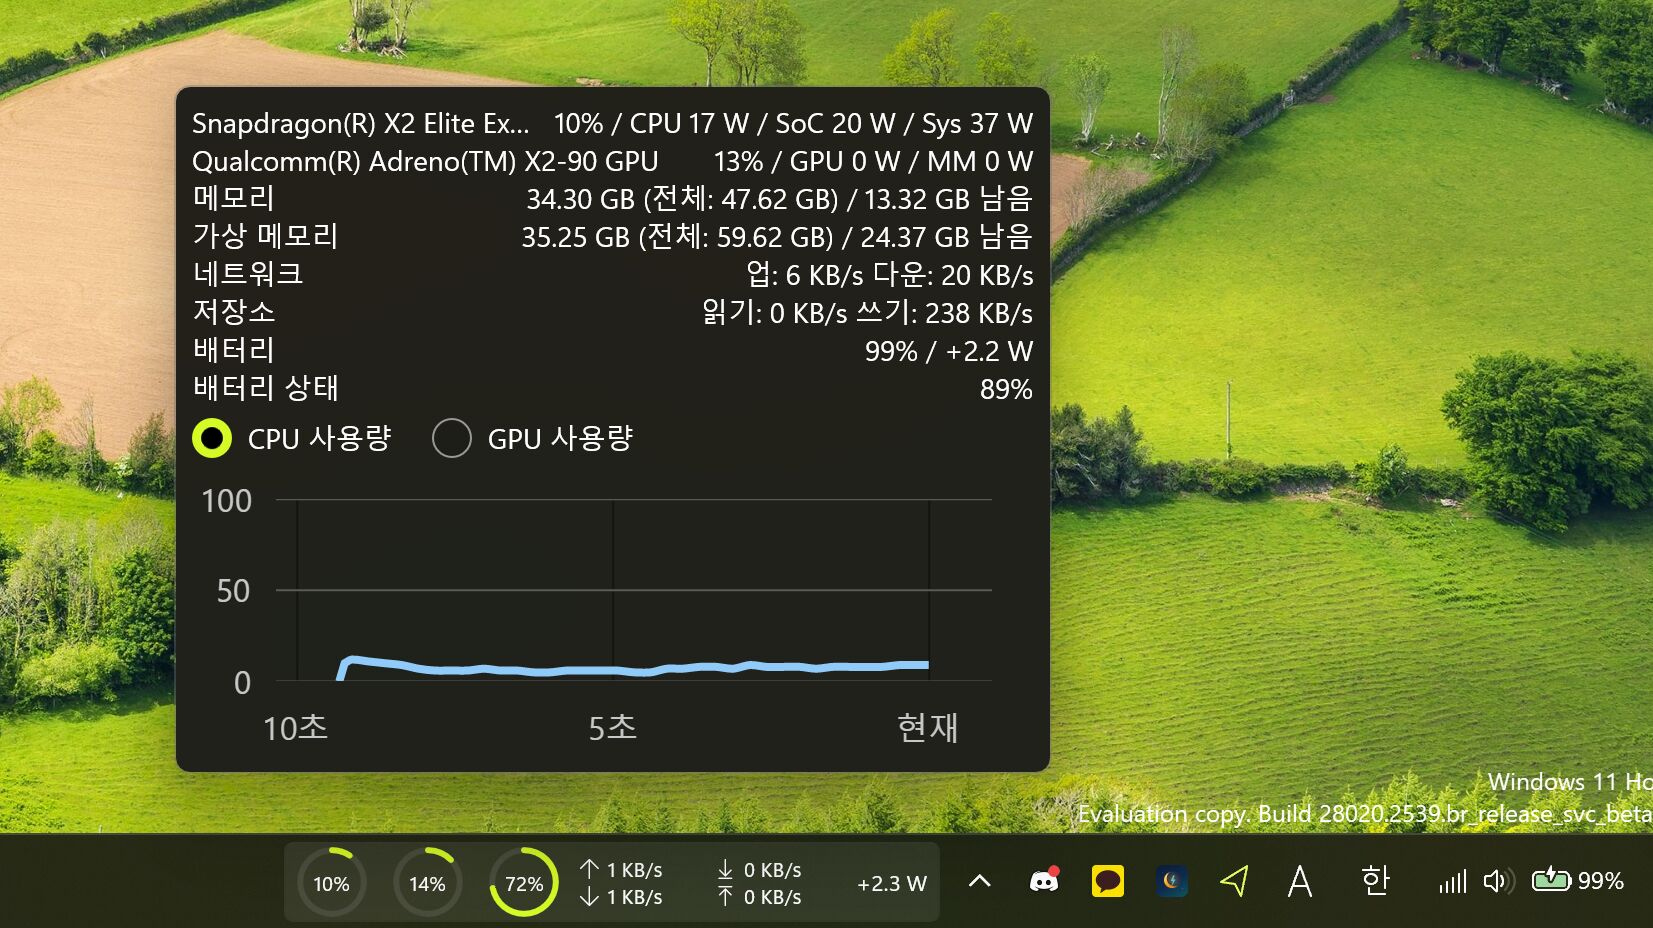Click the 10% CPU gauge in taskbar
This screenshot has width=1653, height=928.
pos(332,883)
